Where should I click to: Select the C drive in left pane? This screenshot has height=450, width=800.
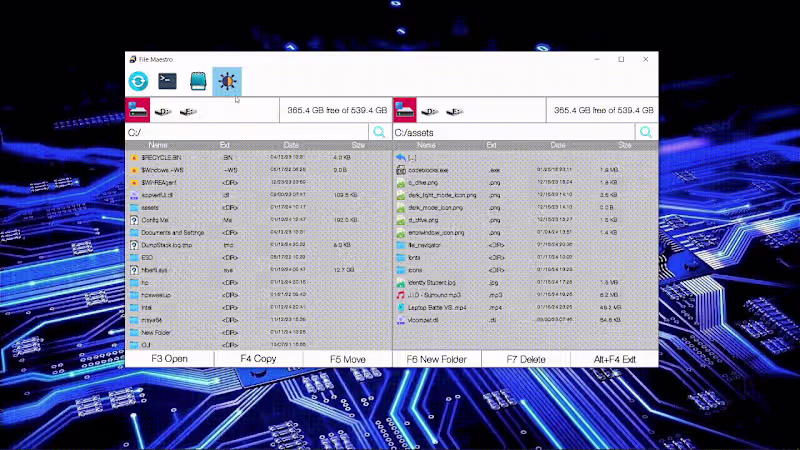click(138, 110)
